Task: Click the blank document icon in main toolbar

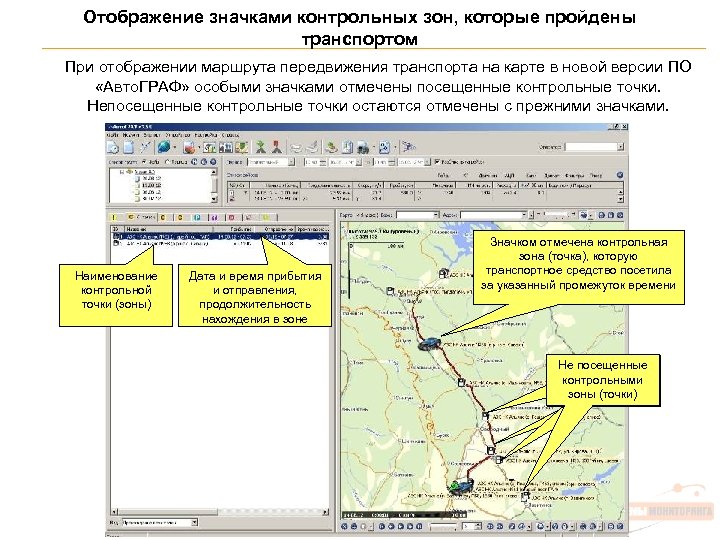Action: [x=129, y=147]
